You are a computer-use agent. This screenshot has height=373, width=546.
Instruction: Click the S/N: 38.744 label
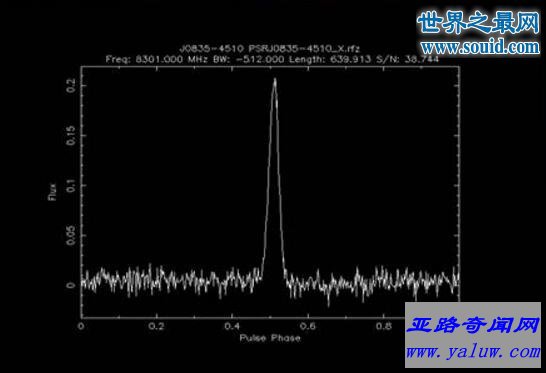tap(407, 59)
